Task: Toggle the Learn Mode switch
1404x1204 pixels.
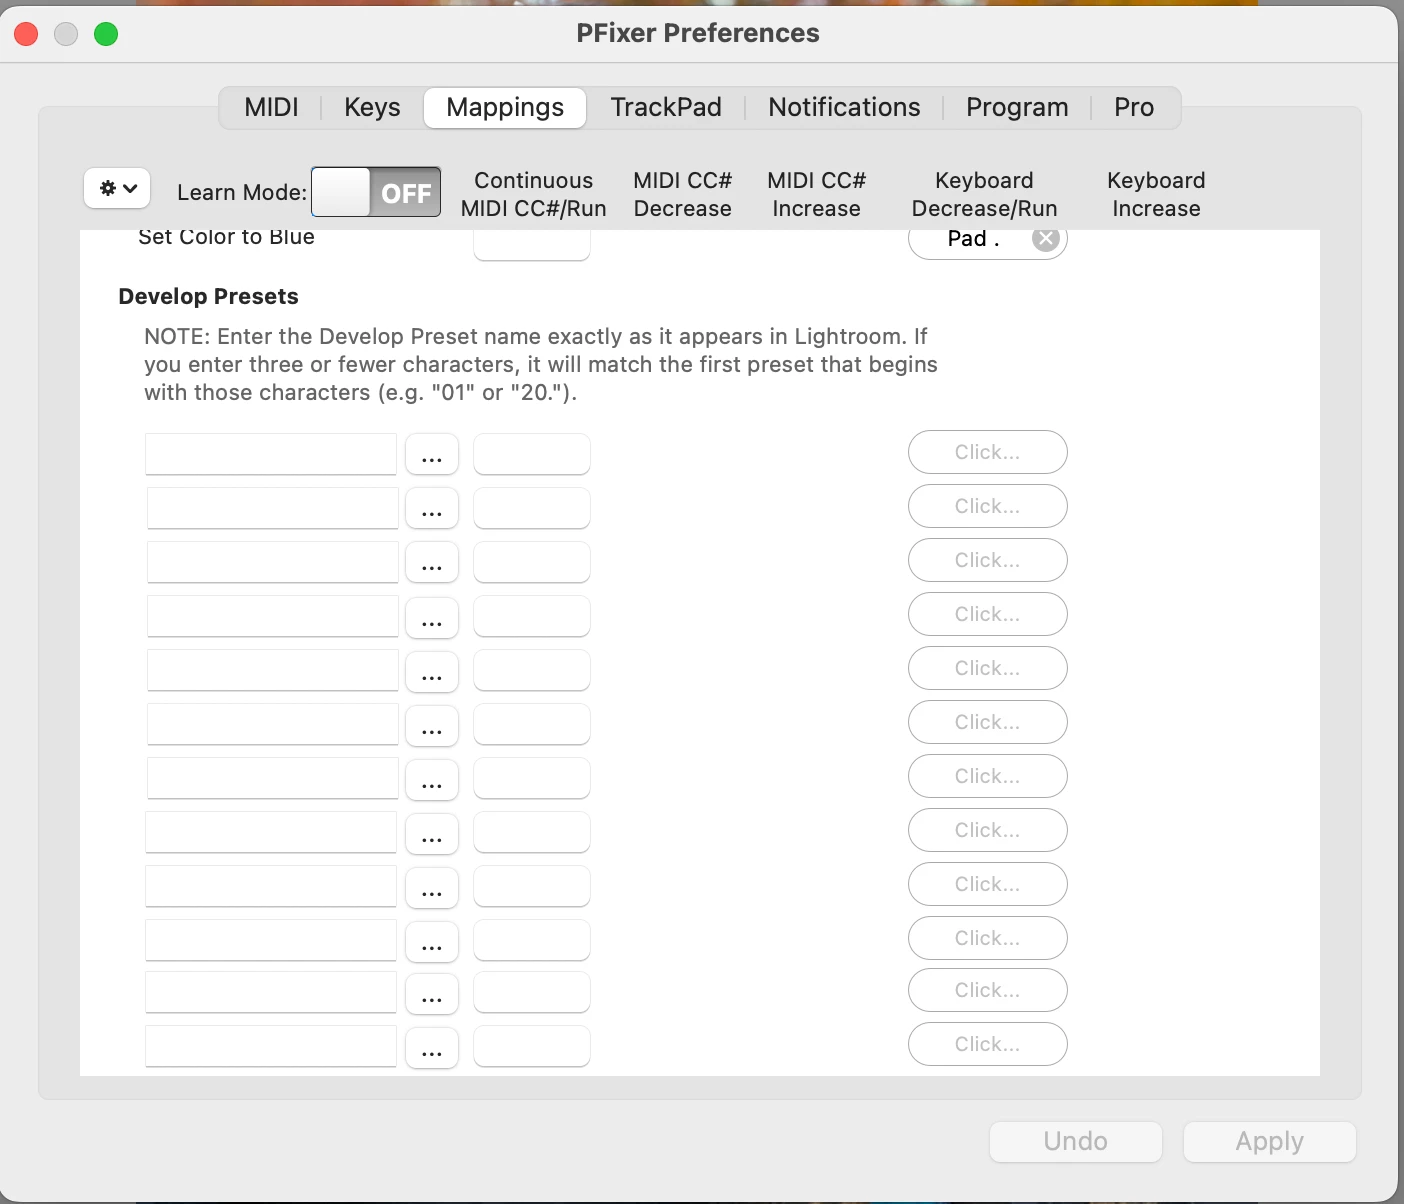Action: pos(376,192)
